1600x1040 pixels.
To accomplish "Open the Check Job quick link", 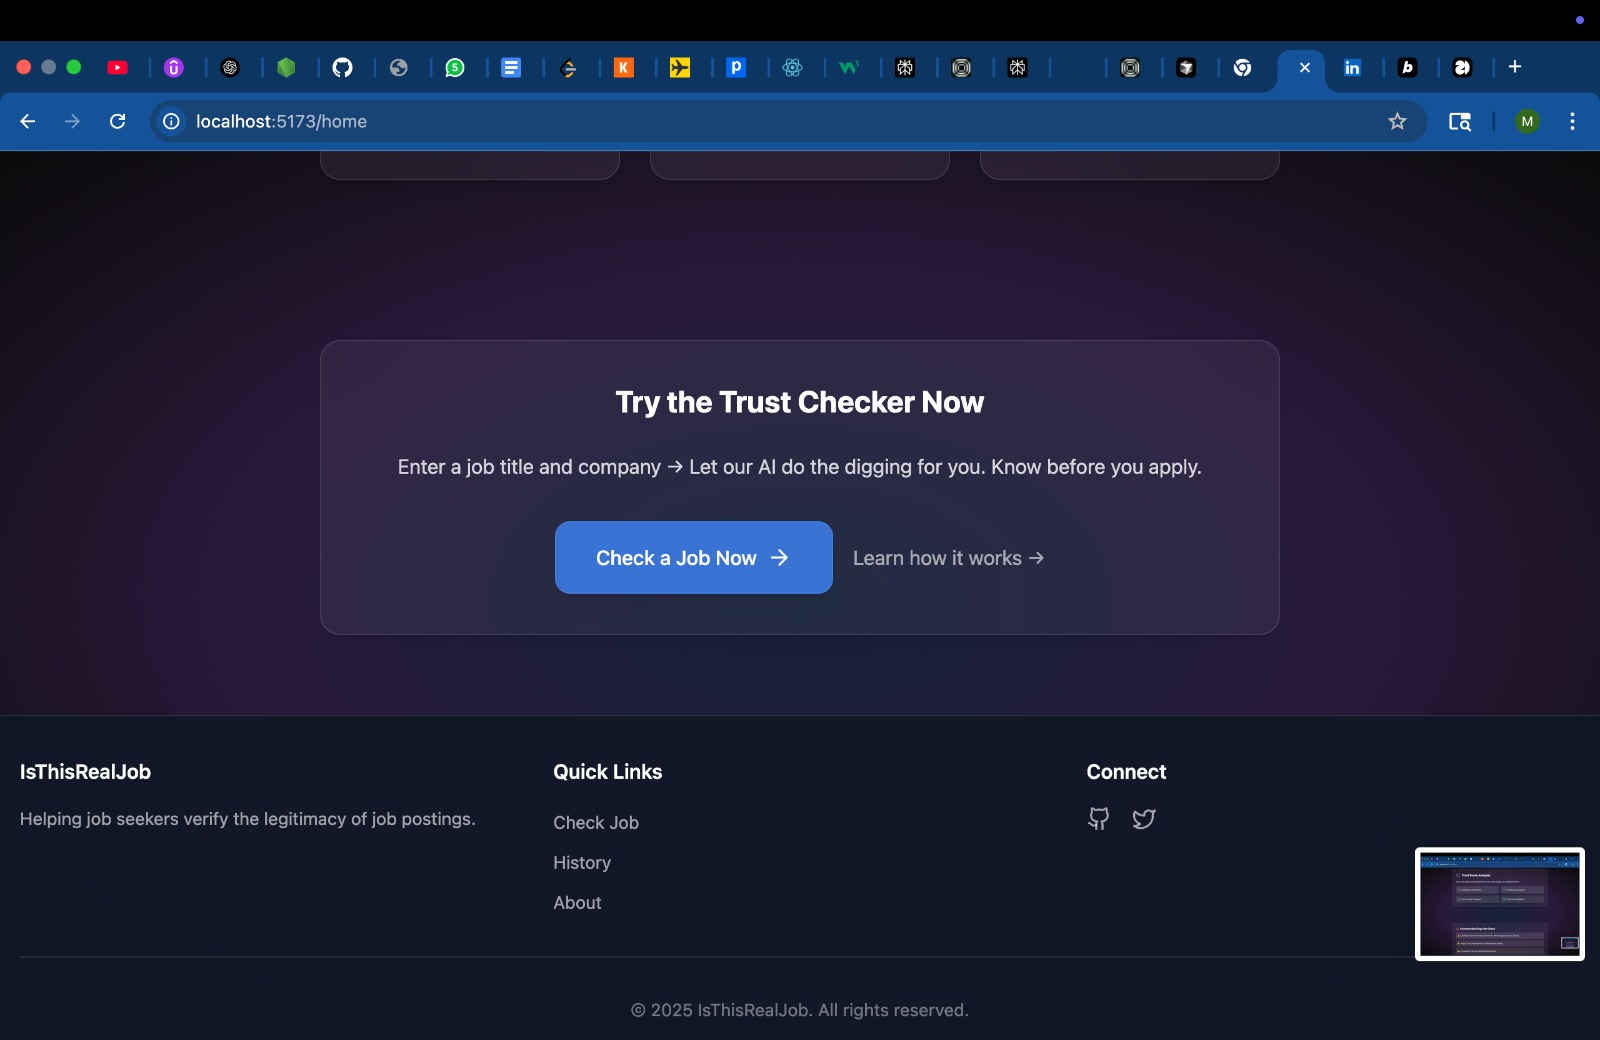I will tap(596, 823).
